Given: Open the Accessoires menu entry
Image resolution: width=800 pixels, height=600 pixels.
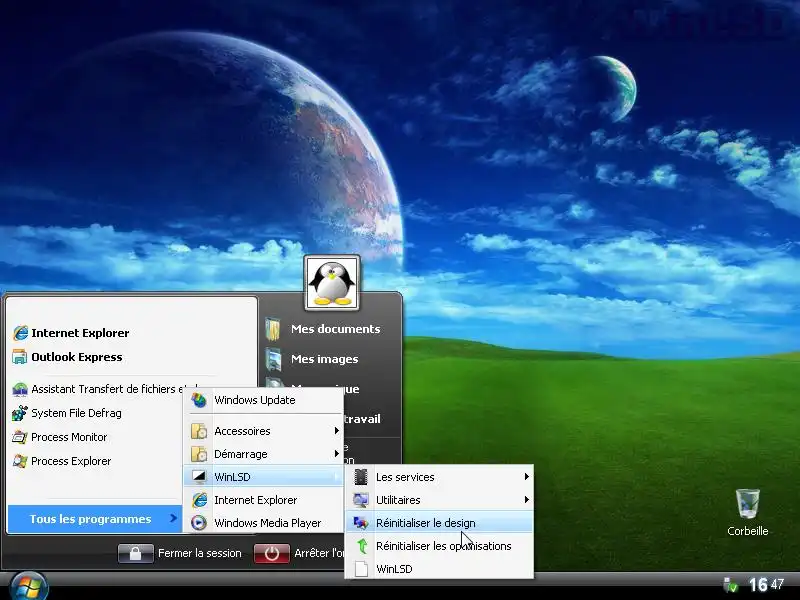Looking at the screenshot, I should tap(264, 431).
